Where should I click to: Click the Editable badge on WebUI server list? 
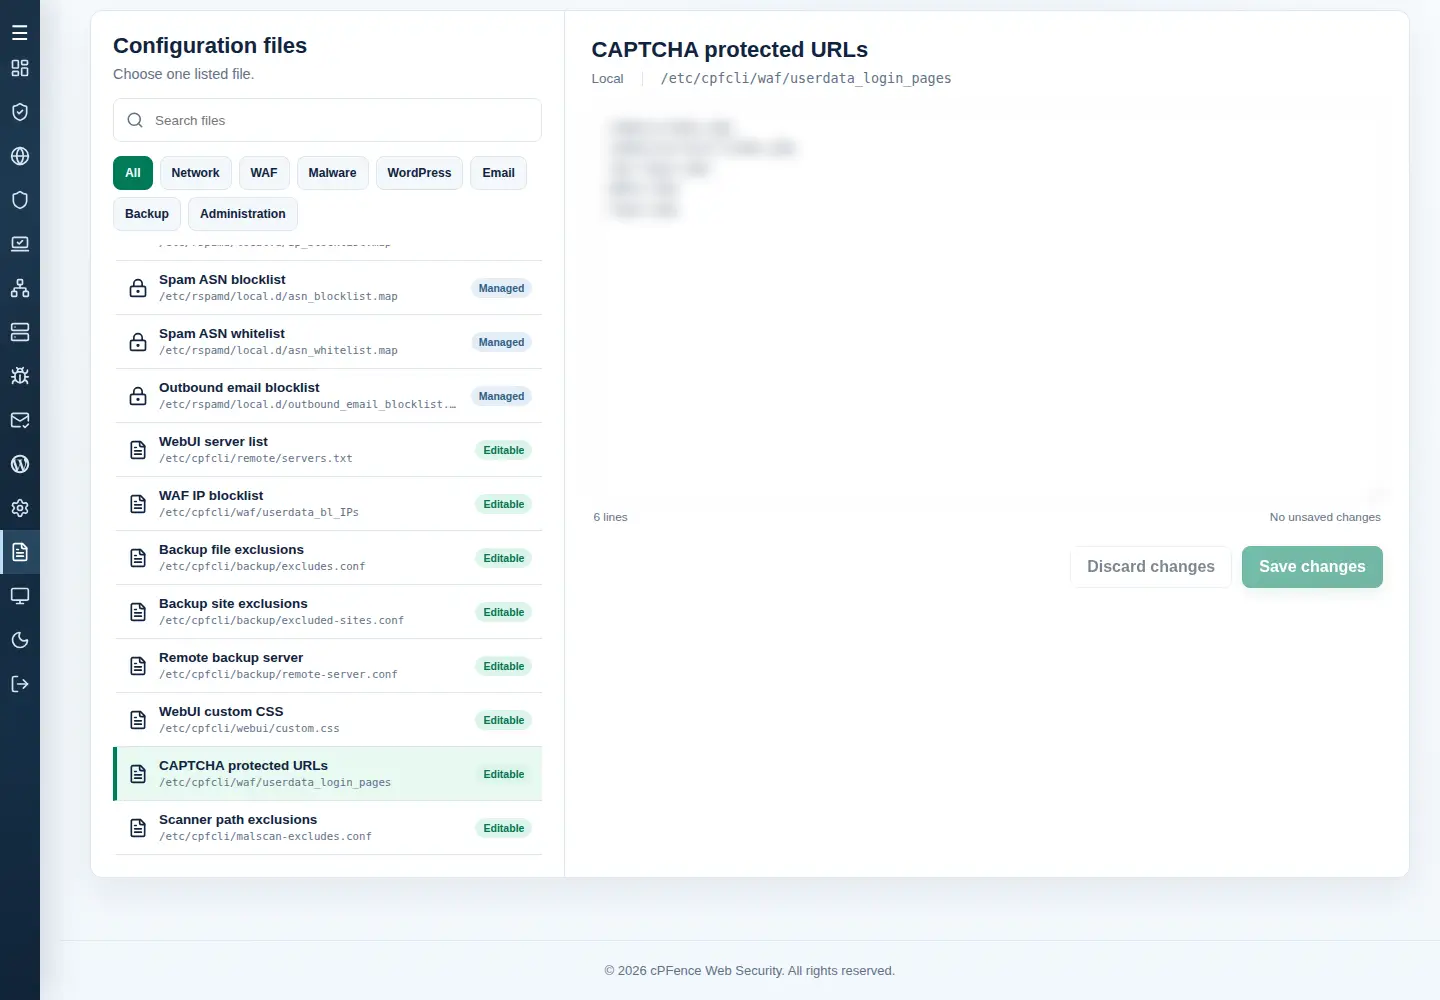[x=503, y=450]
